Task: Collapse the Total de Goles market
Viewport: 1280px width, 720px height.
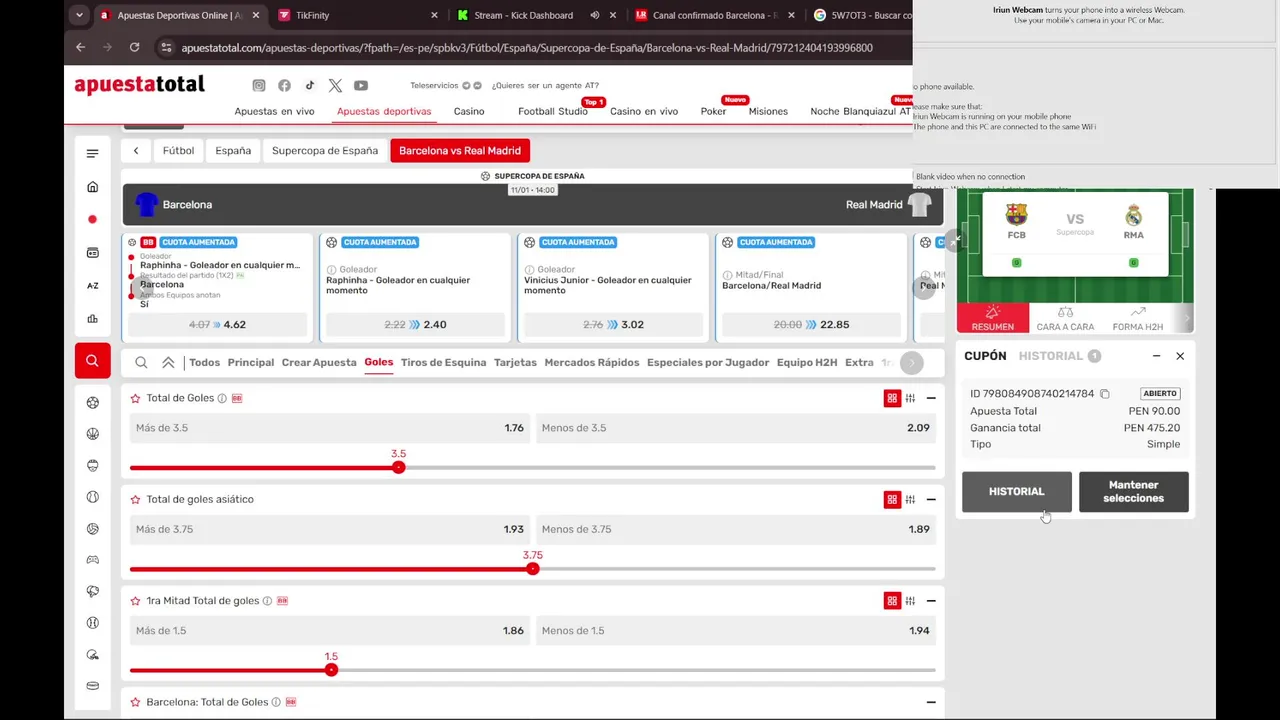Action: pos(931,398)
